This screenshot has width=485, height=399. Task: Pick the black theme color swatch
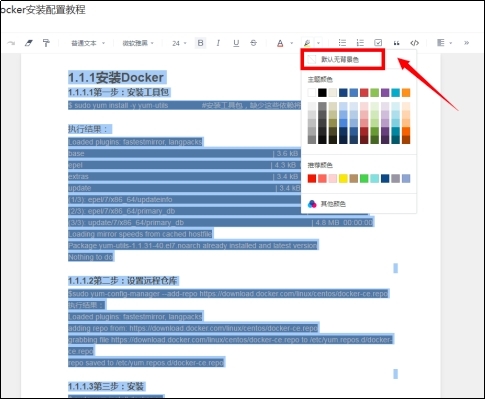click(x=322, y=92)
